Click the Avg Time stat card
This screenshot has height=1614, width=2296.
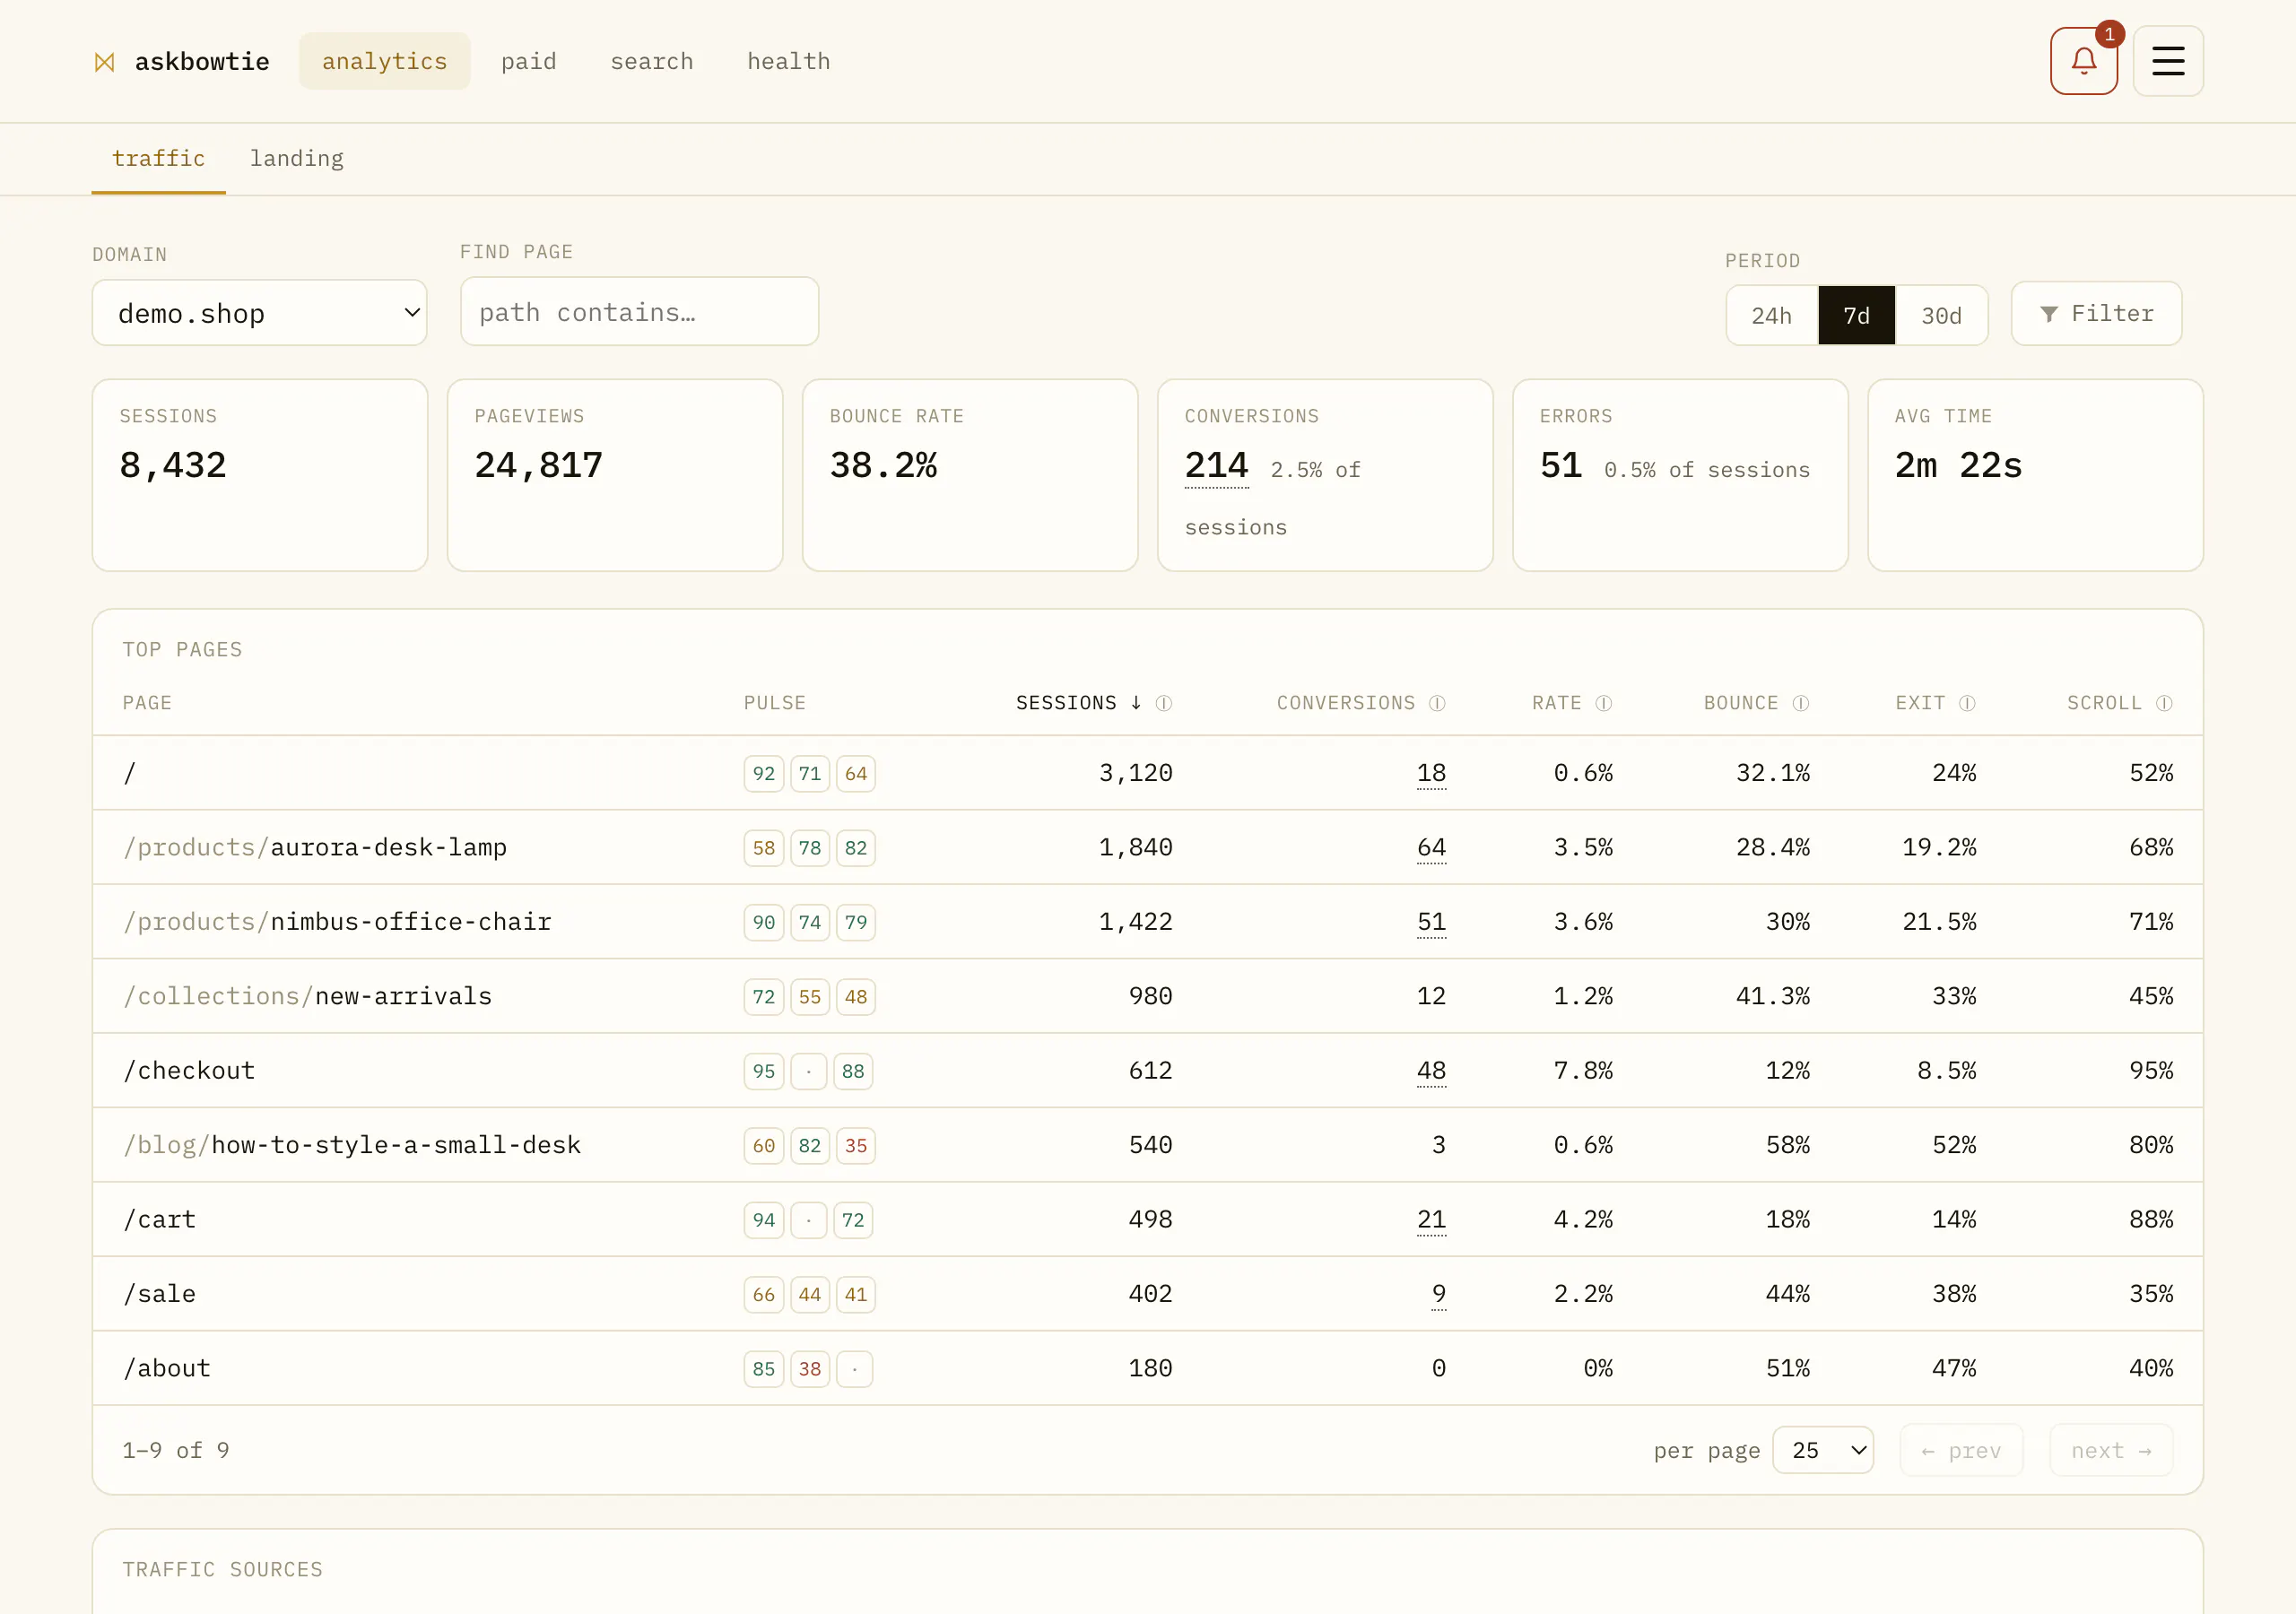[2035, 475]
